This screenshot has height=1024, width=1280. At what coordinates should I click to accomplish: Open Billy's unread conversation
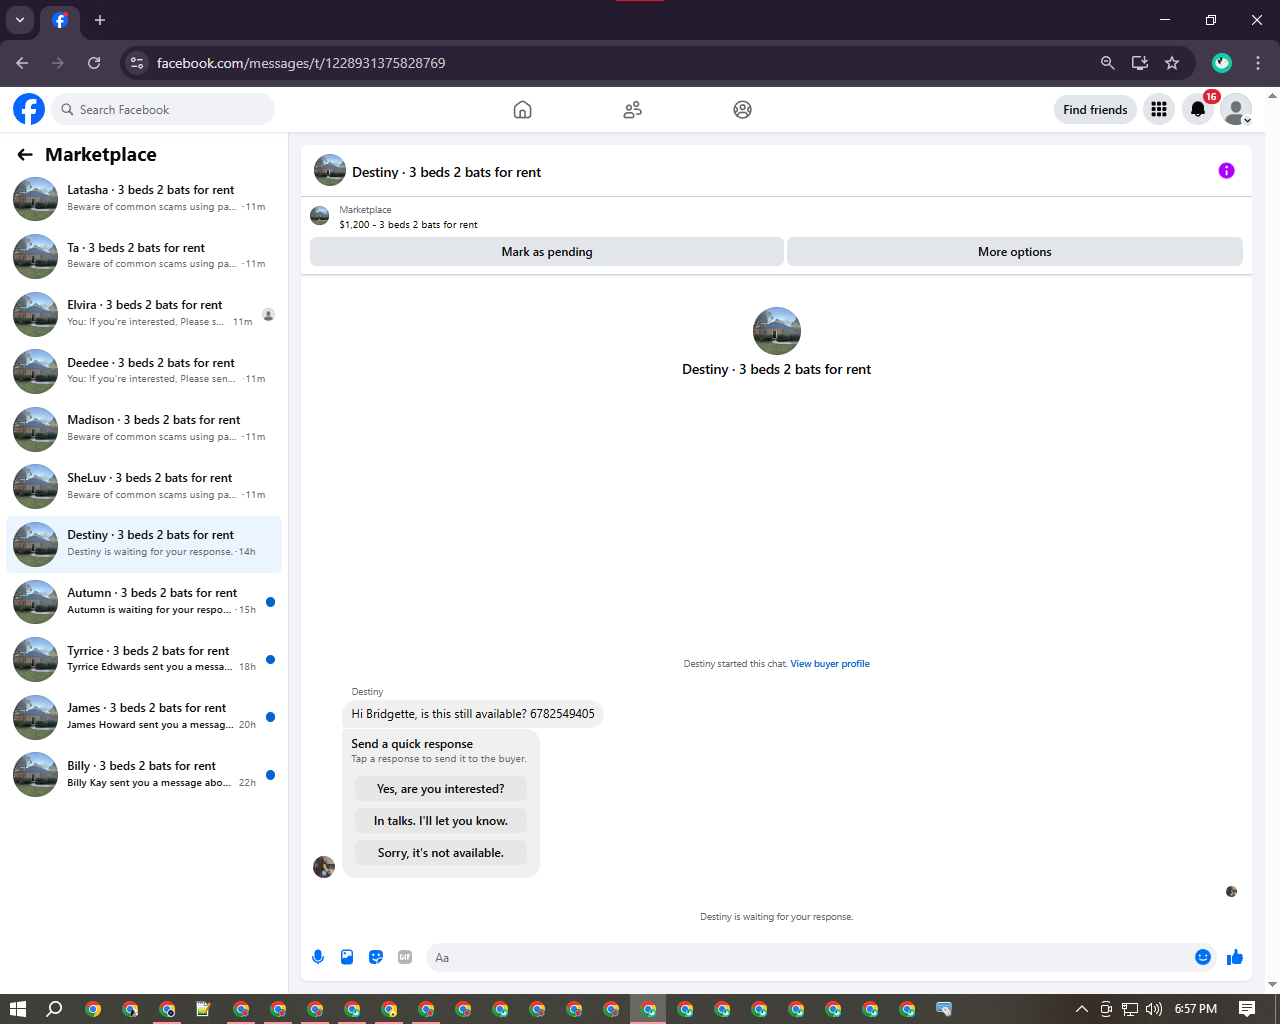pyautogui.click(x=144, y=775)
